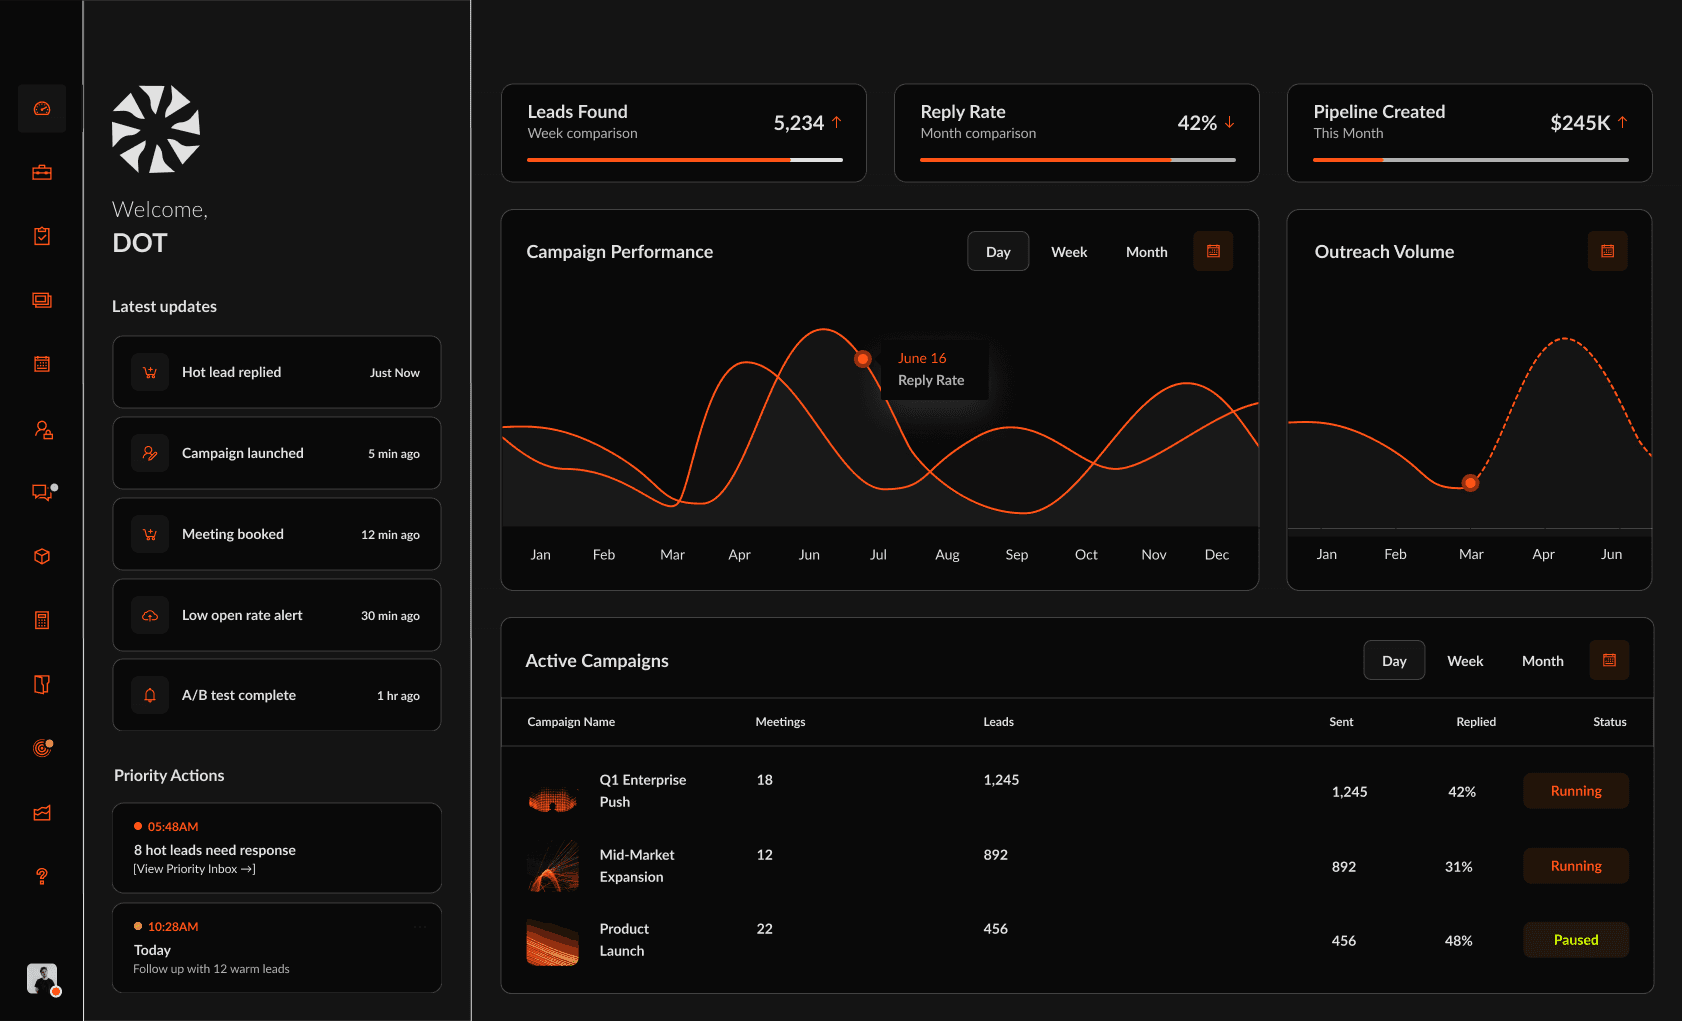Switch Active Campaigns to Week view
Image resolution: width=1682 pixels, height=1021 pixels.
(x=1465, y=660)
